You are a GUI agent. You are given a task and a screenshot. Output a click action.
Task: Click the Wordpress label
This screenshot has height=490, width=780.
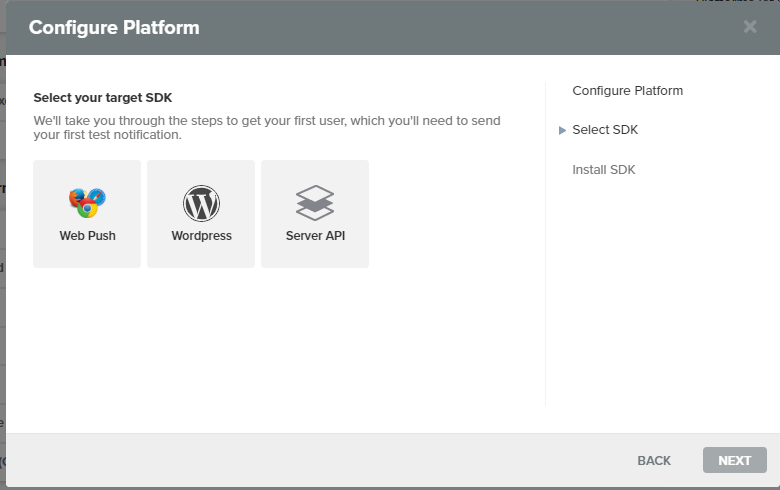(x=201, y=236)
